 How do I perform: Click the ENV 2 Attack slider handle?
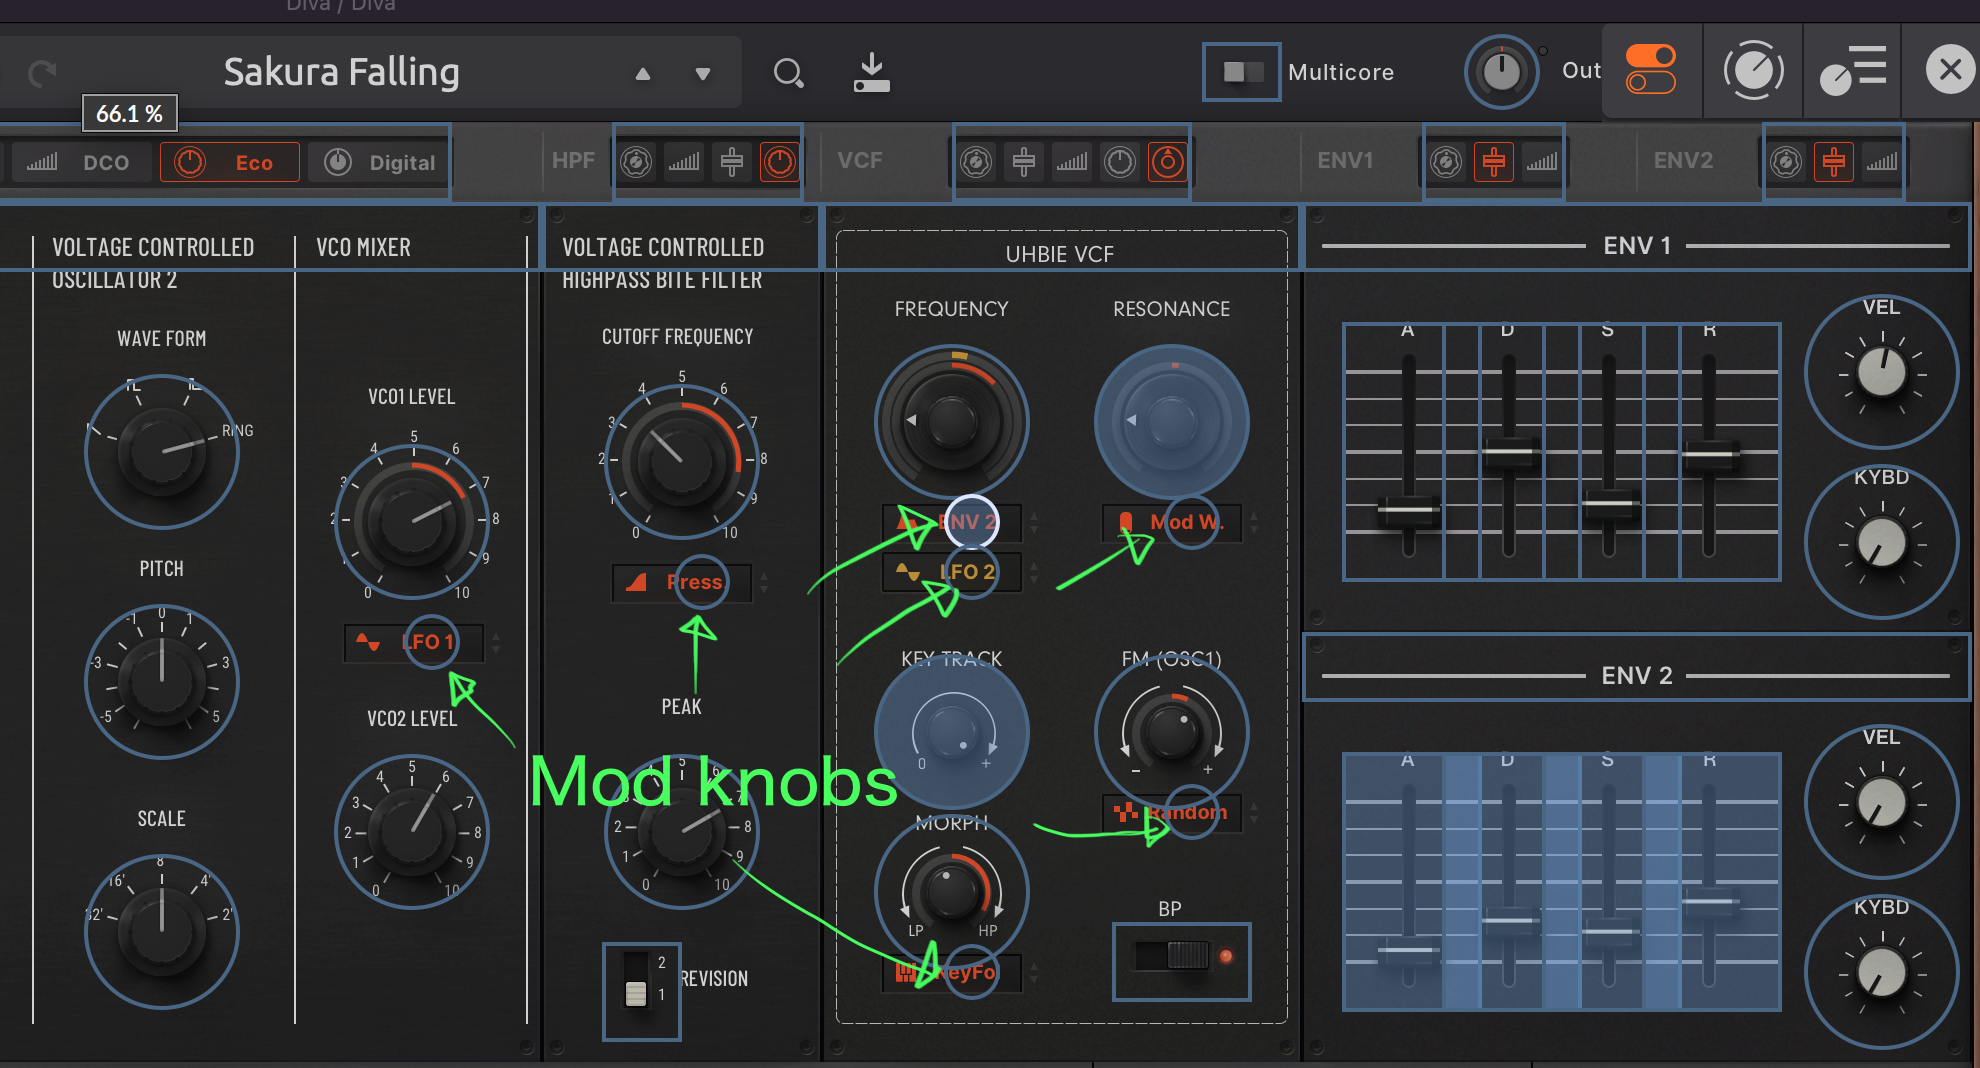click(1408, 951)
